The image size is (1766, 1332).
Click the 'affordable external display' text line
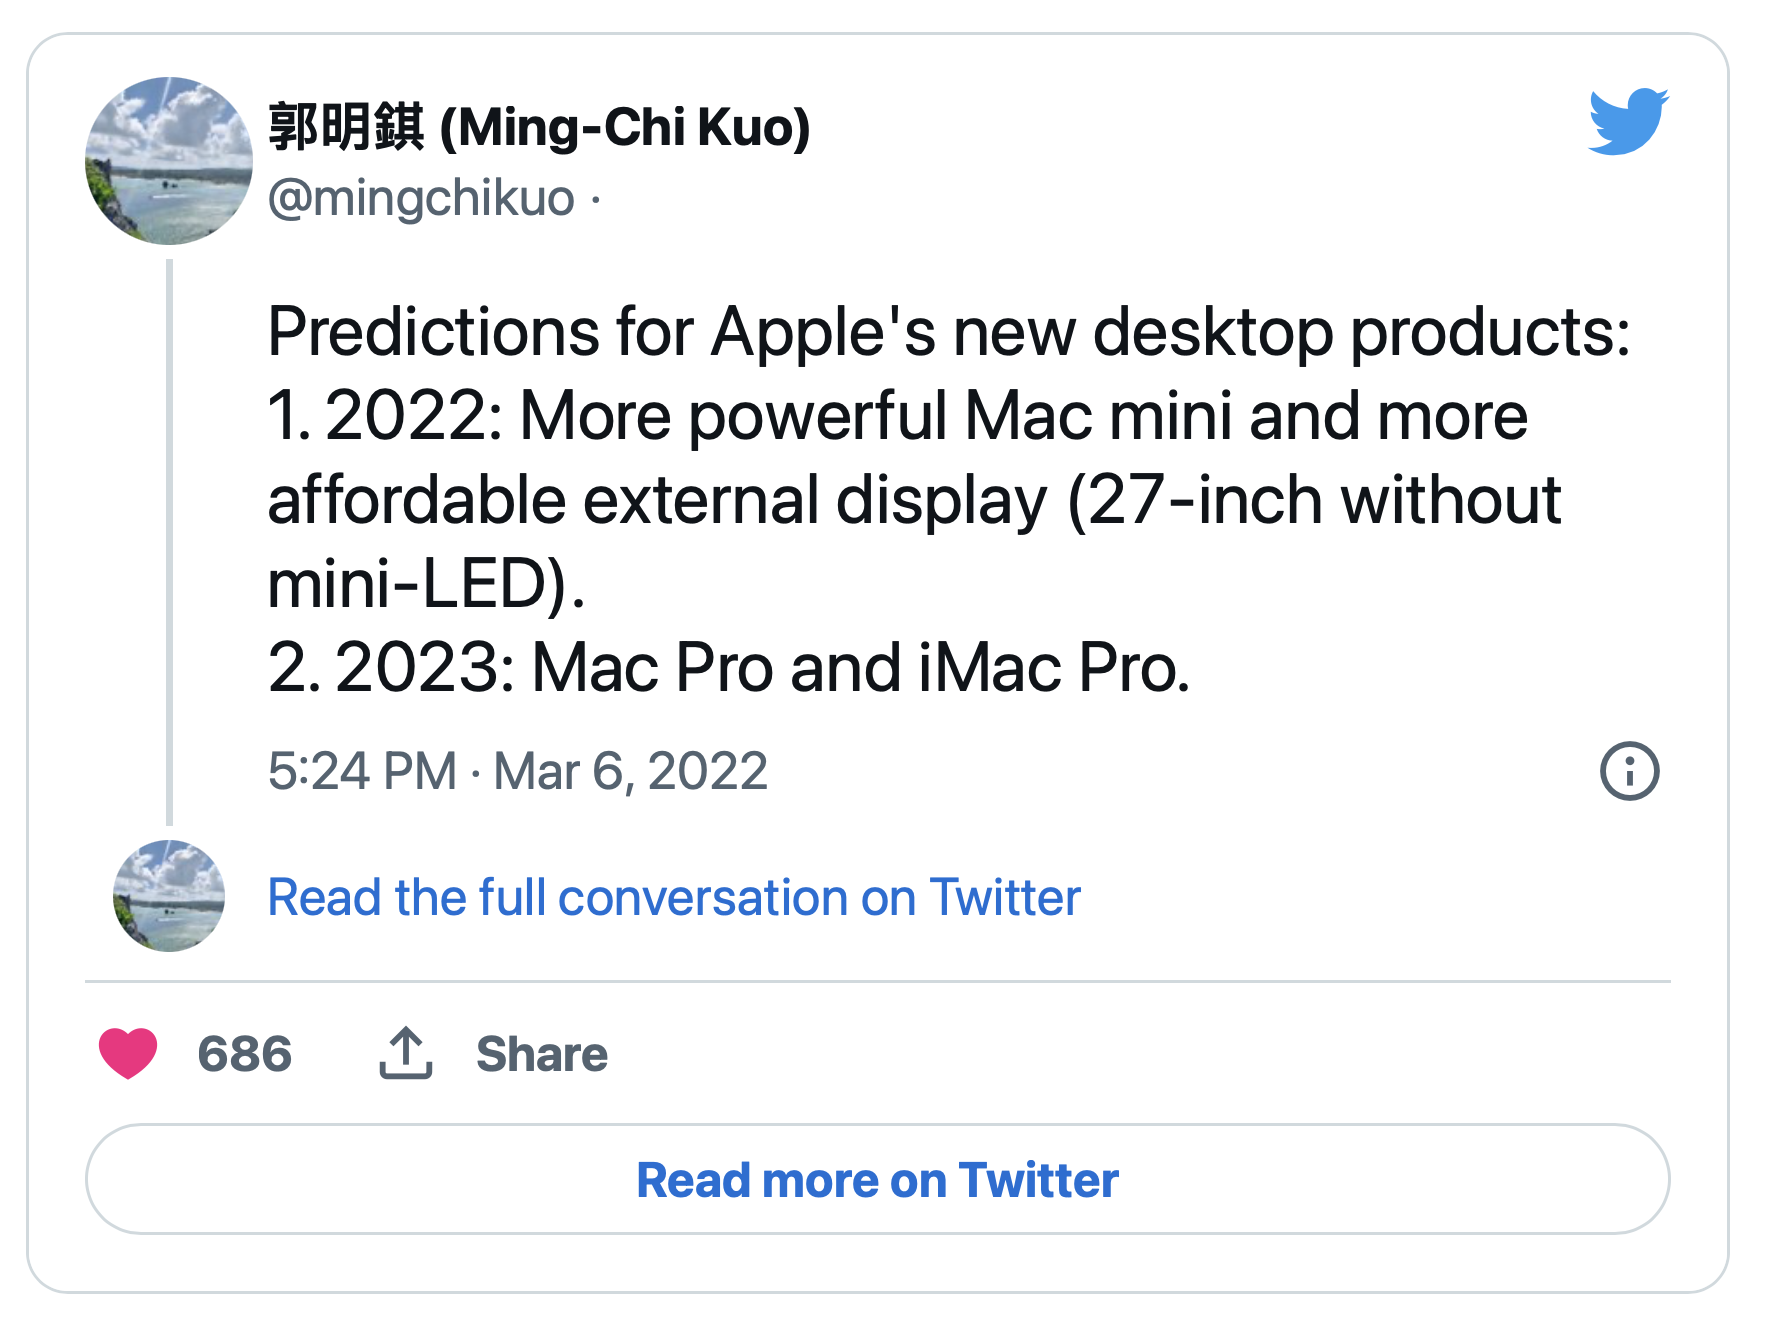pos(914,500)
